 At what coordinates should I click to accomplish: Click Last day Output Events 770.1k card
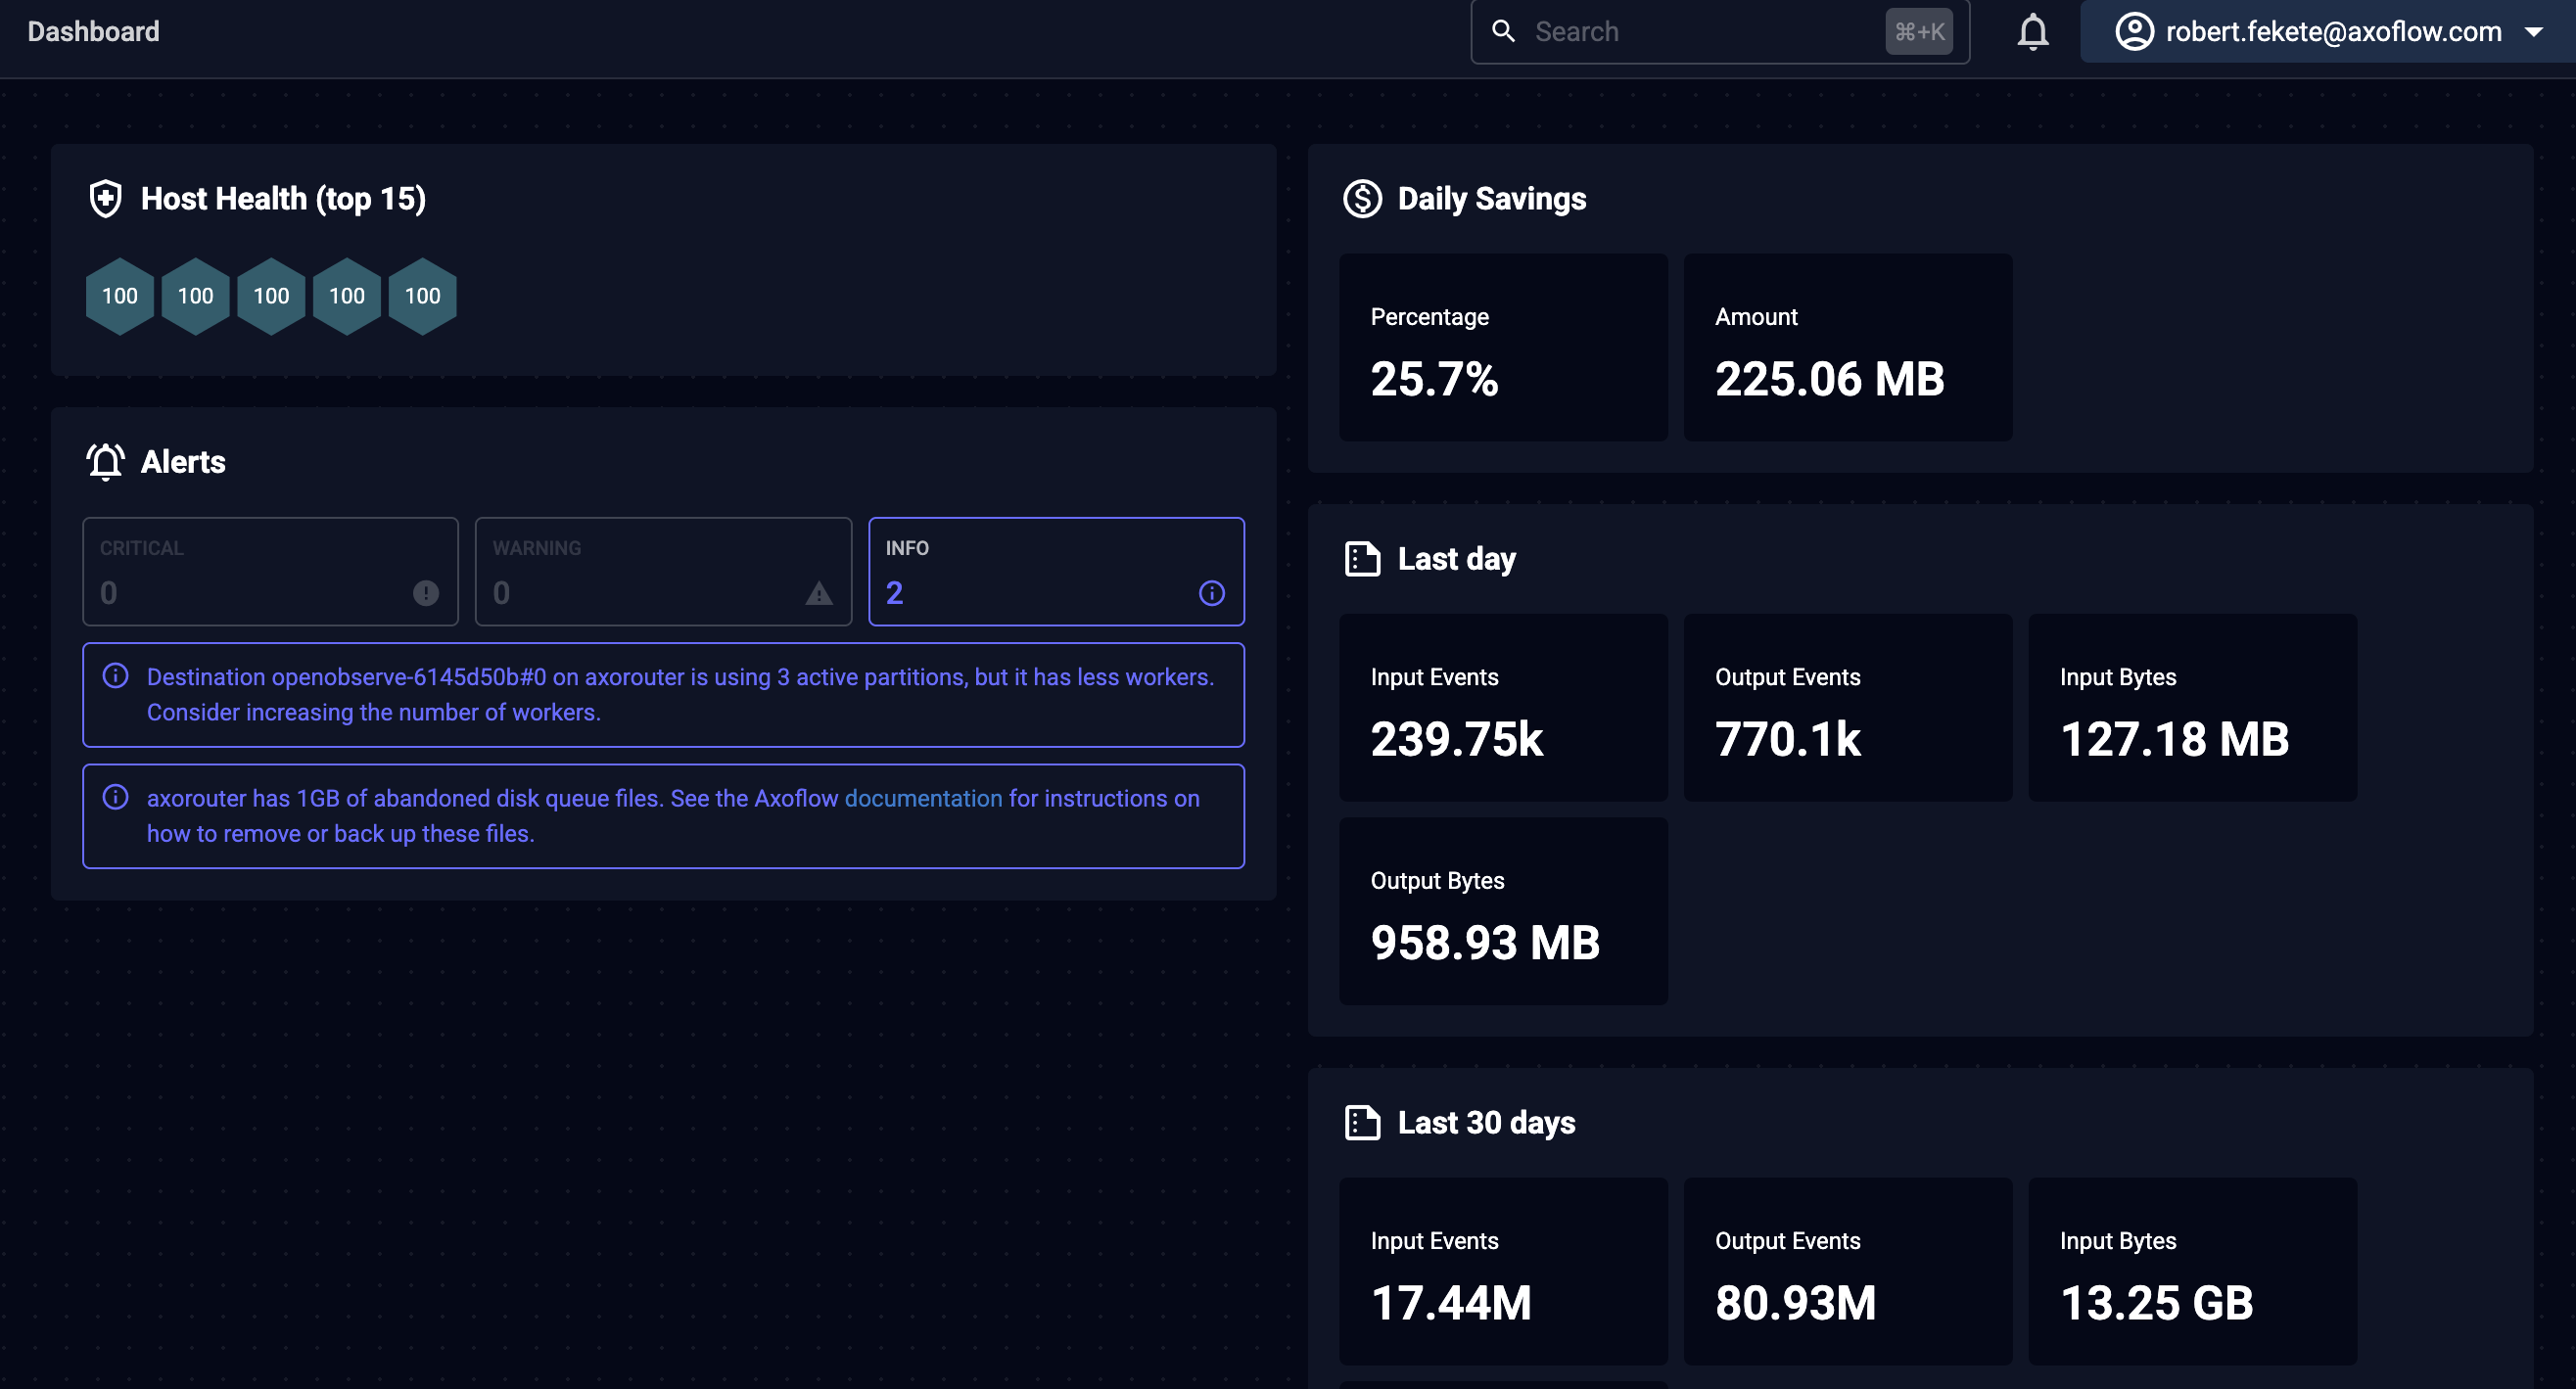point(1848,707)
